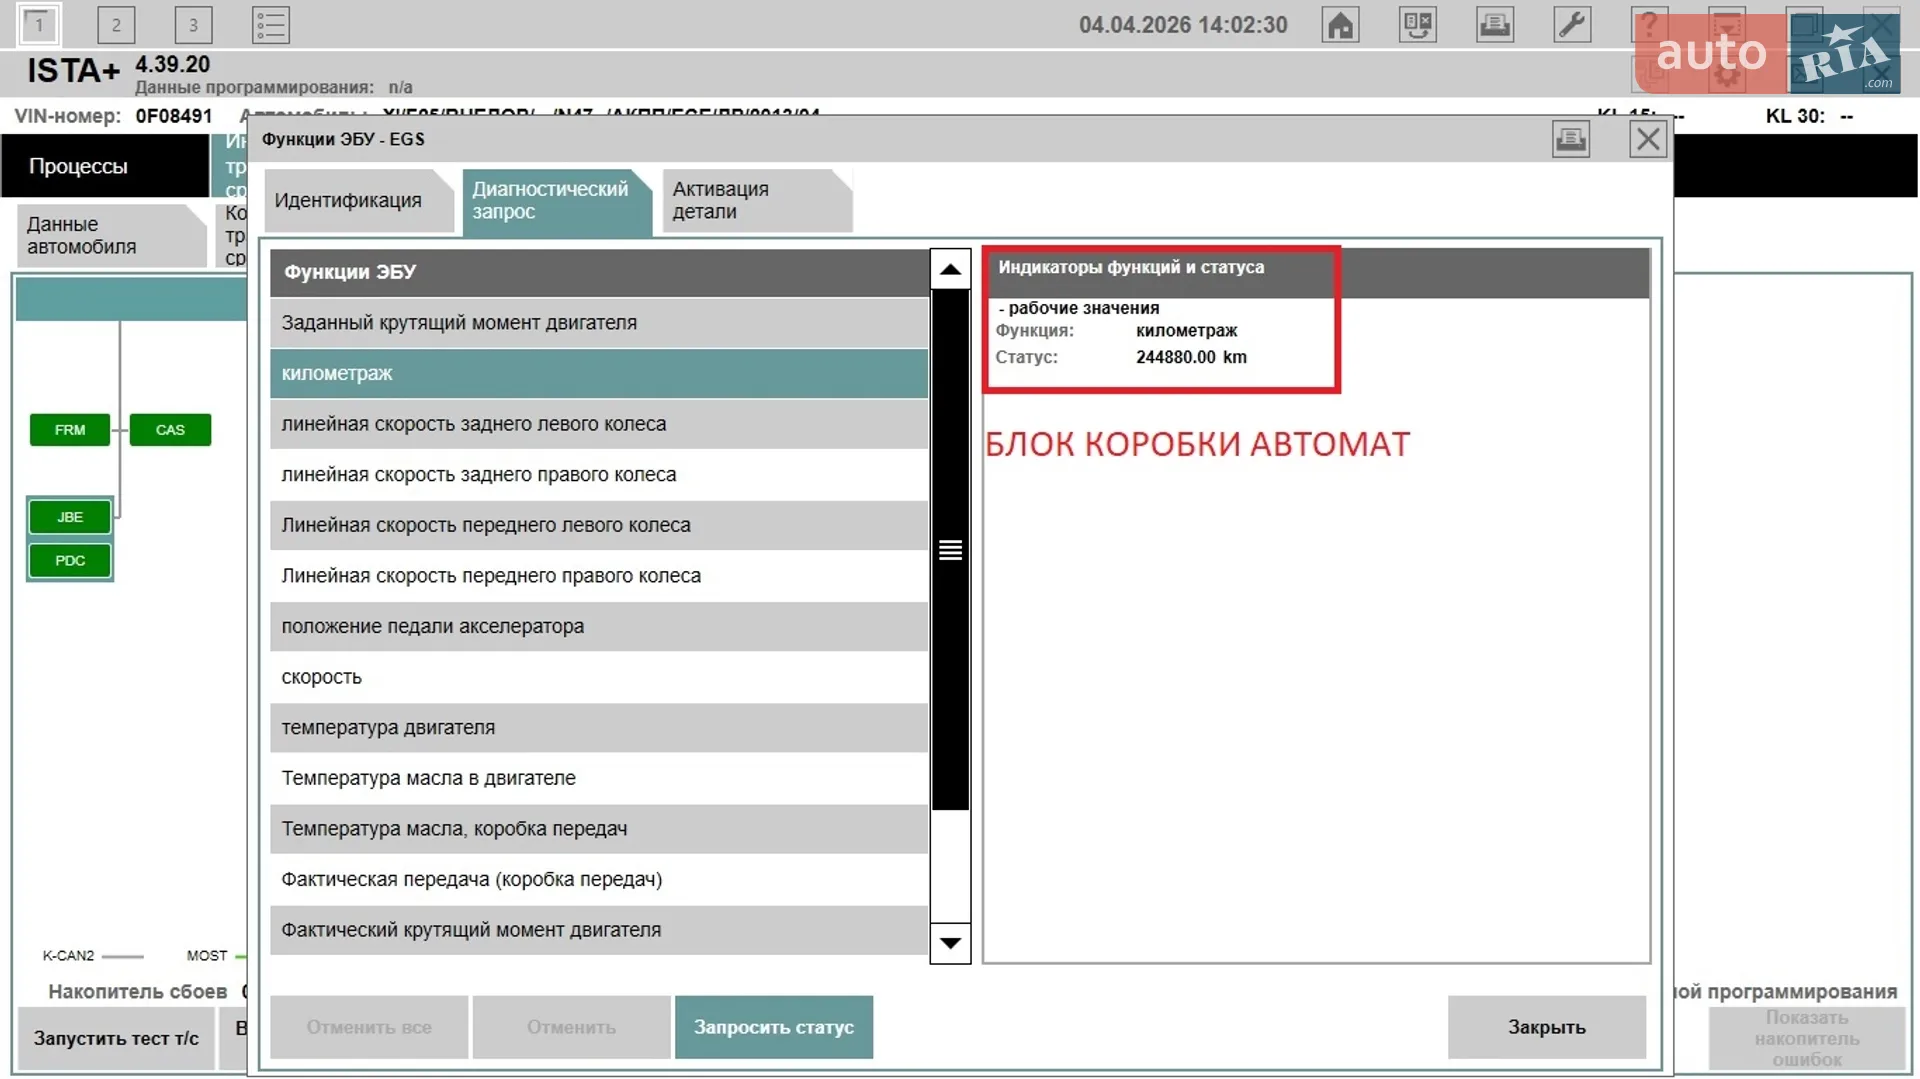
Task: Select the FRM control unit node
Action: point(70,430)
